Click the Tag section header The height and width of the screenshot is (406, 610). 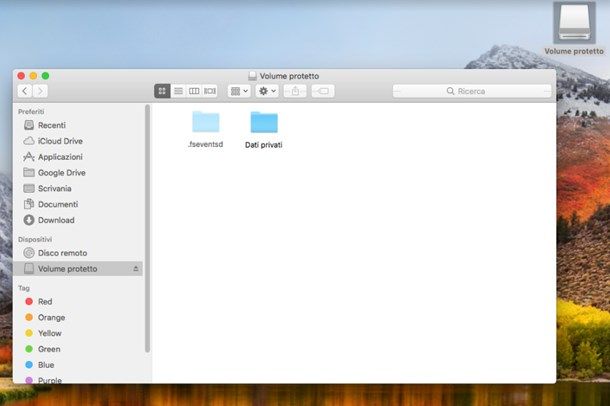pyautogui.click(x=24, y=288)
